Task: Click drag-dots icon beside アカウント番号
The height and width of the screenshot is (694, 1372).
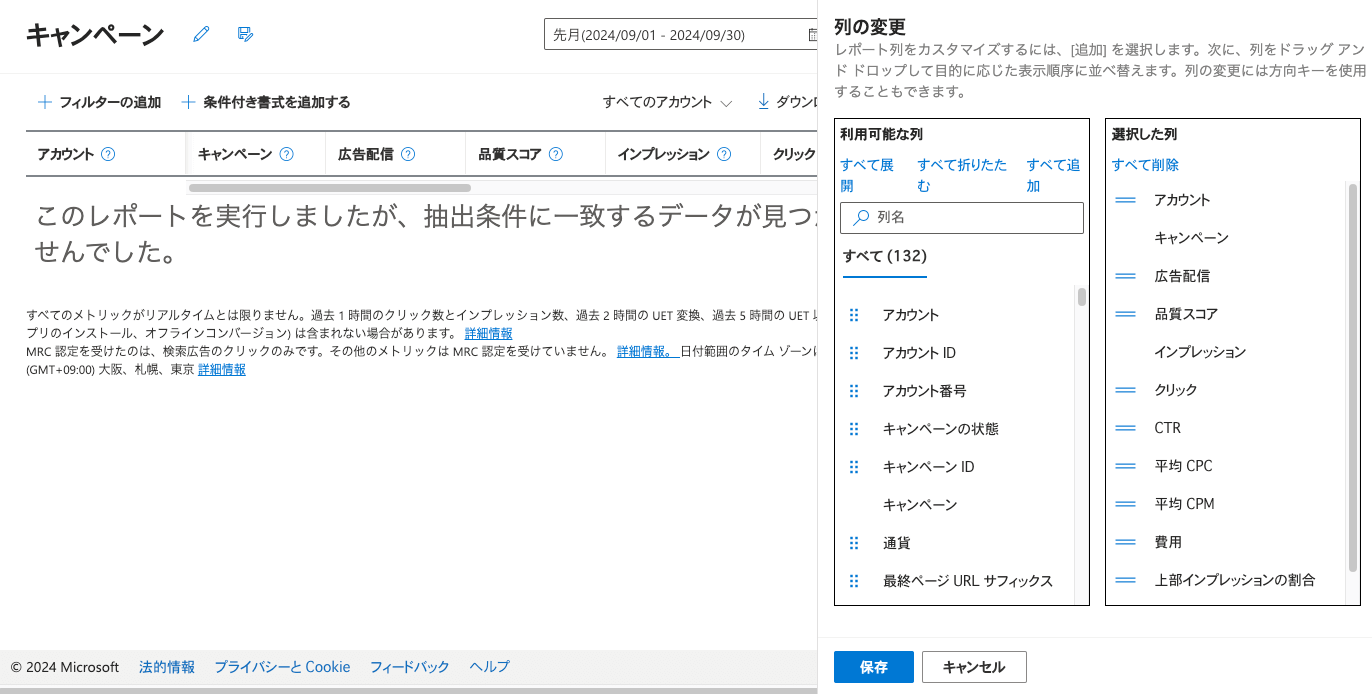Action: 854,391
